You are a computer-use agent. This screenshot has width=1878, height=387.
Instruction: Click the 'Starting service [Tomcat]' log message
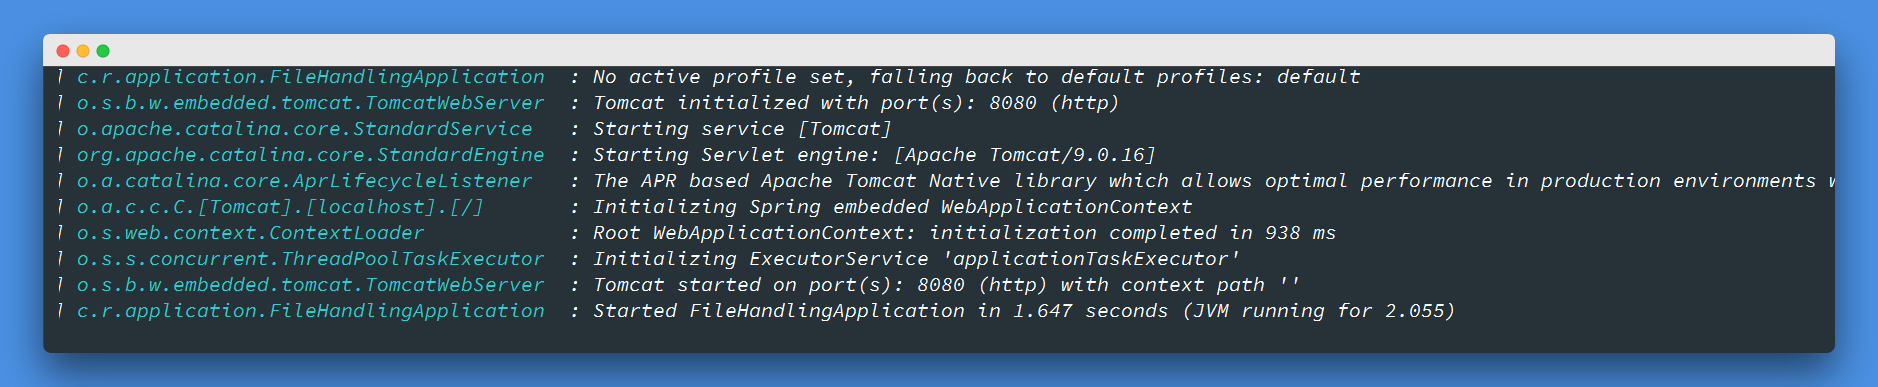click(742, 129)
